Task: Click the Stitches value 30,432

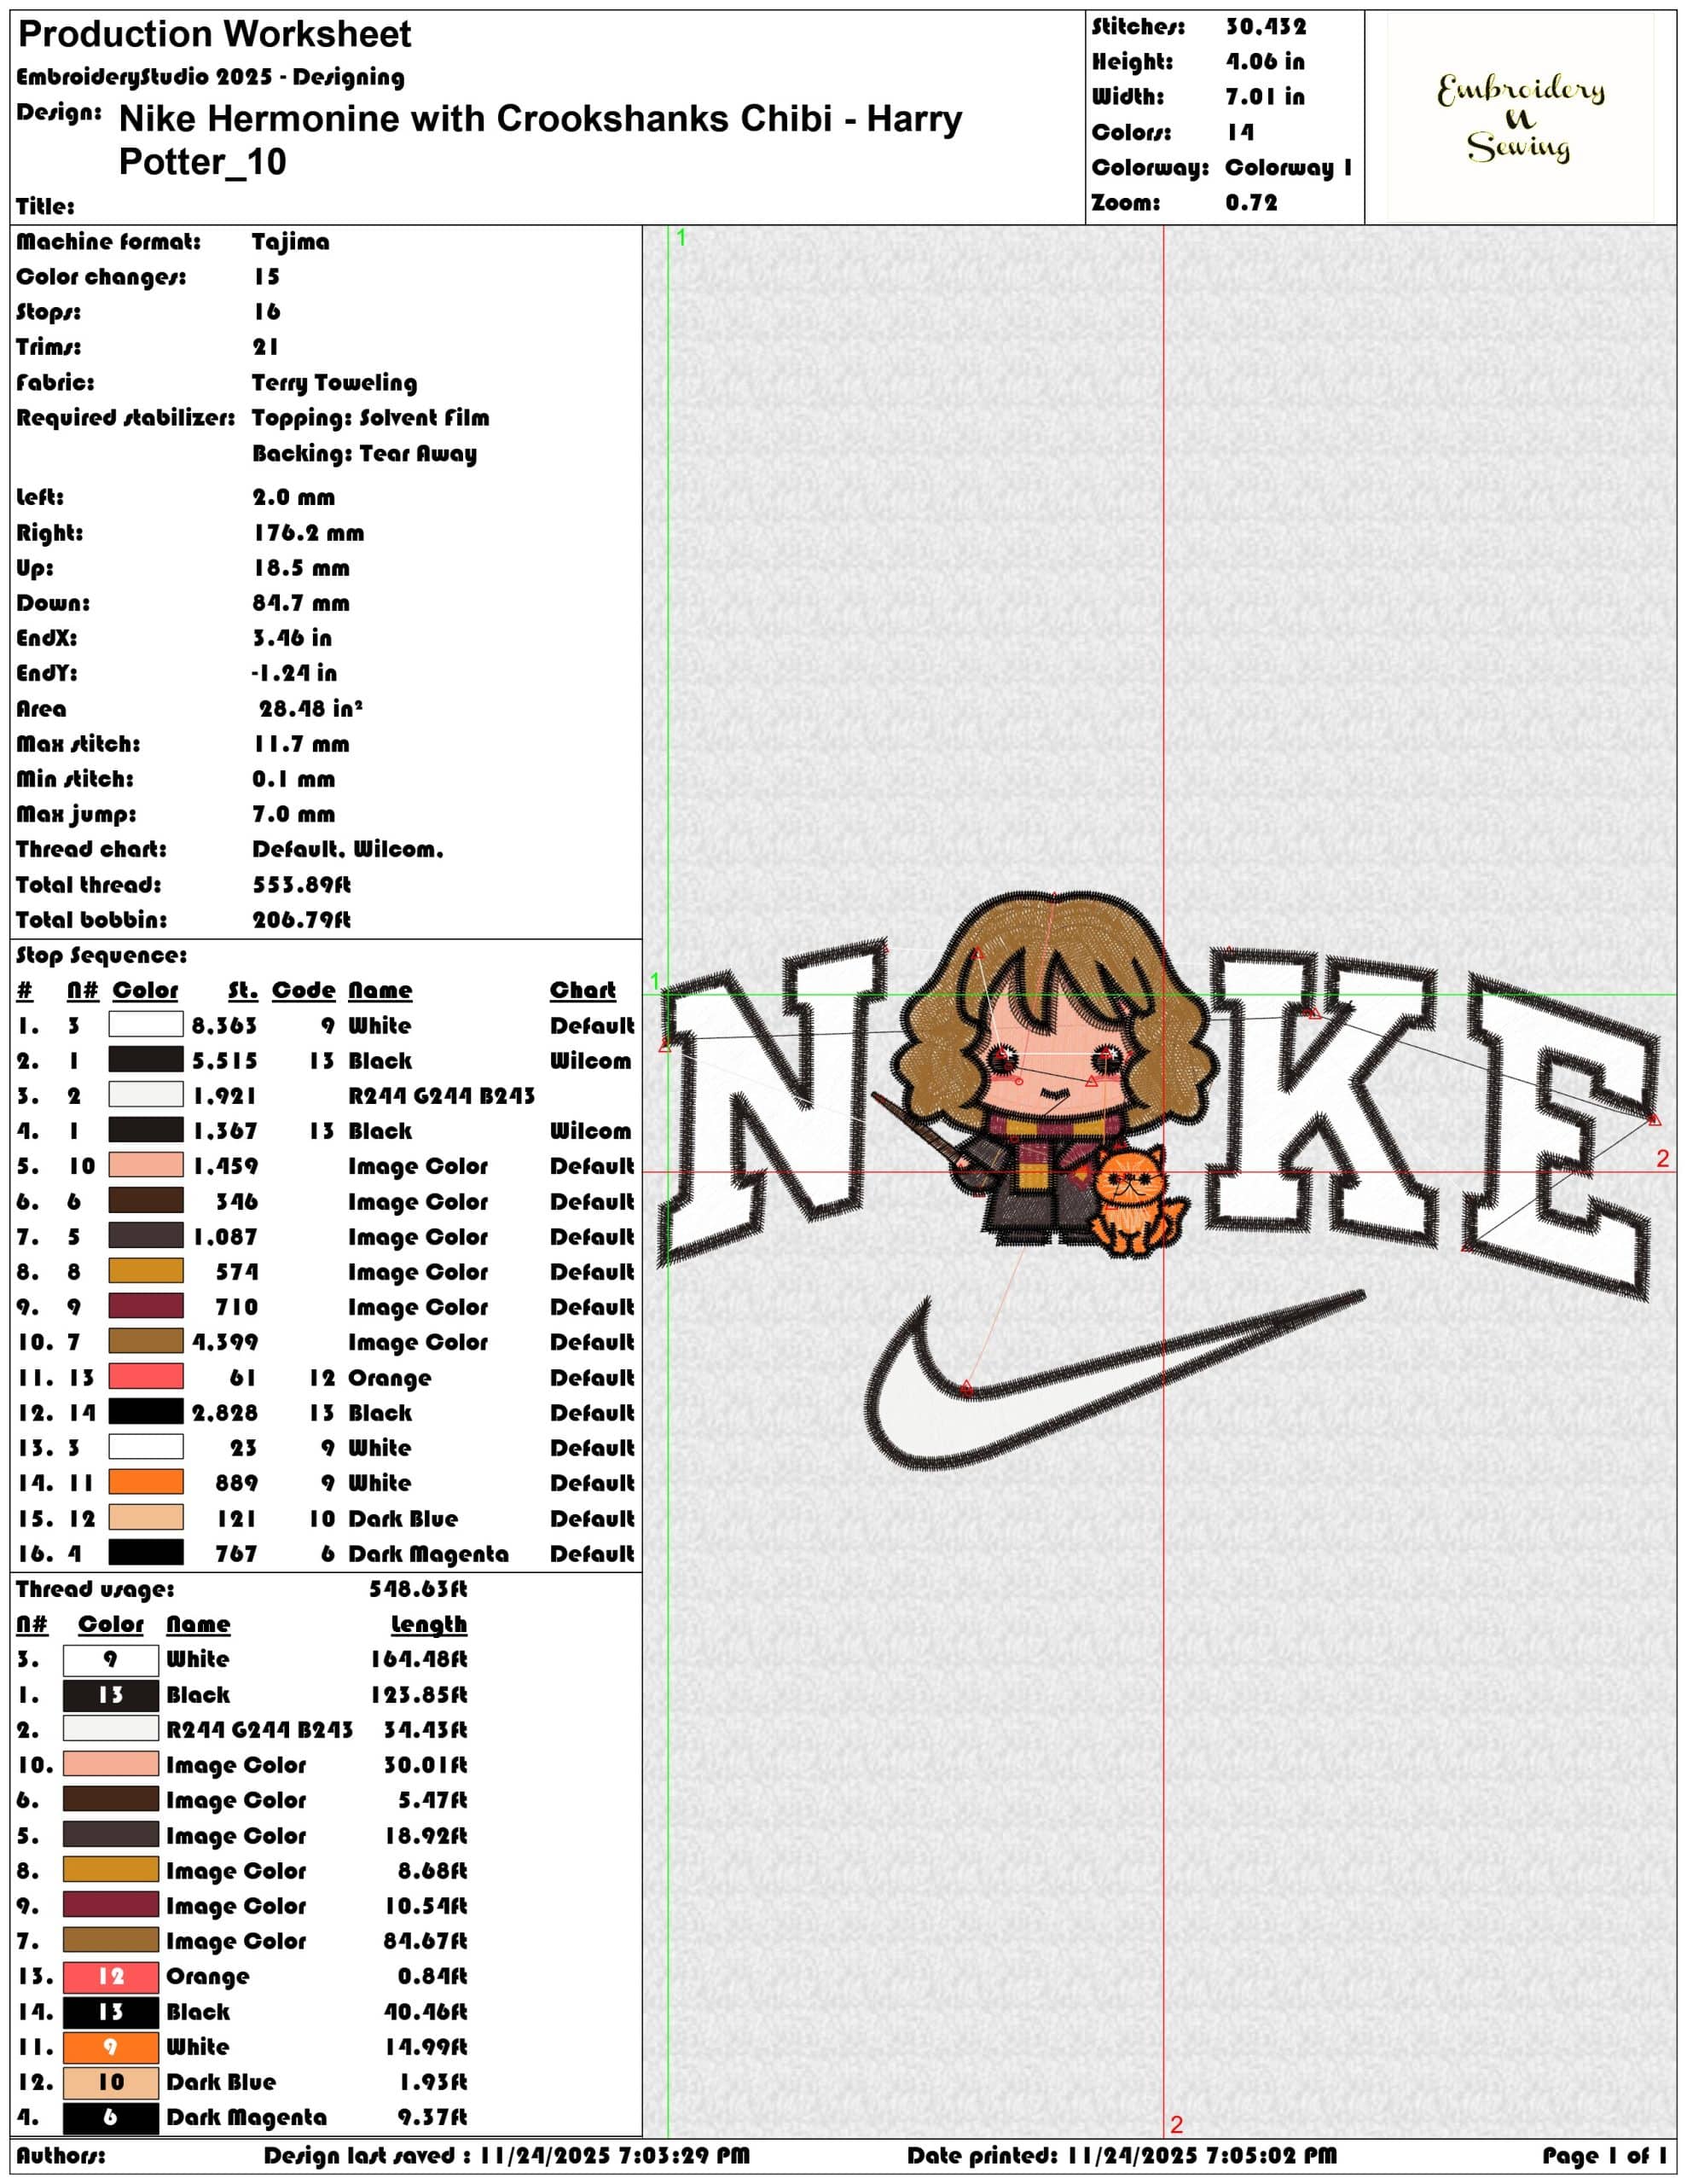Action: coord(1266,27)
